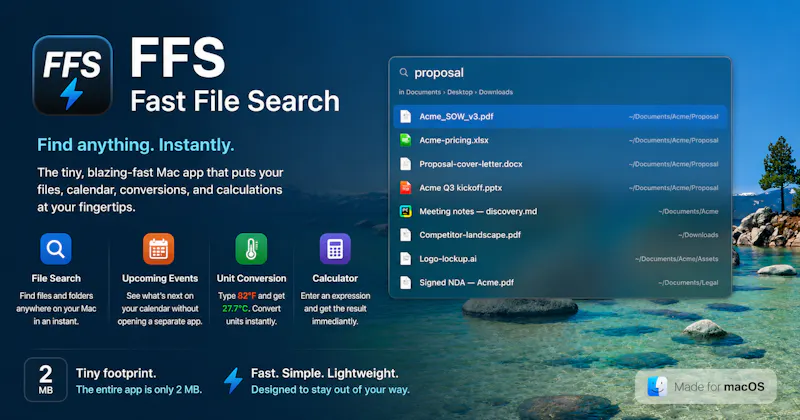Click the 'Calculator' feature label

pos(335,278)
